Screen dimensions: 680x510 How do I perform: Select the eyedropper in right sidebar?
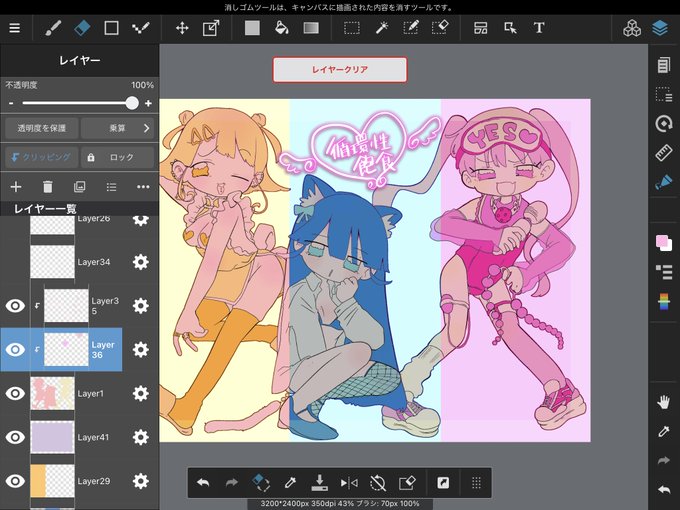[664, 432]
